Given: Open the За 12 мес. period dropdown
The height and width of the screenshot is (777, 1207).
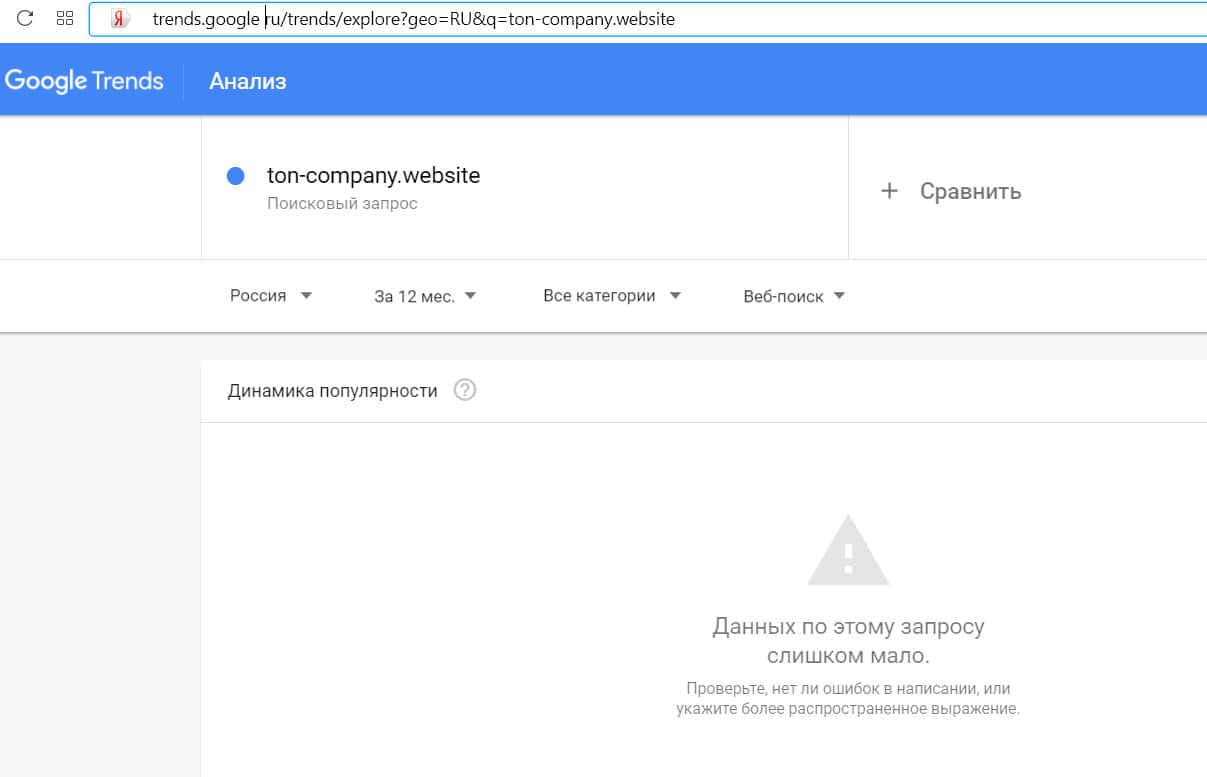Looking at the screenshot, I should 425,296.
